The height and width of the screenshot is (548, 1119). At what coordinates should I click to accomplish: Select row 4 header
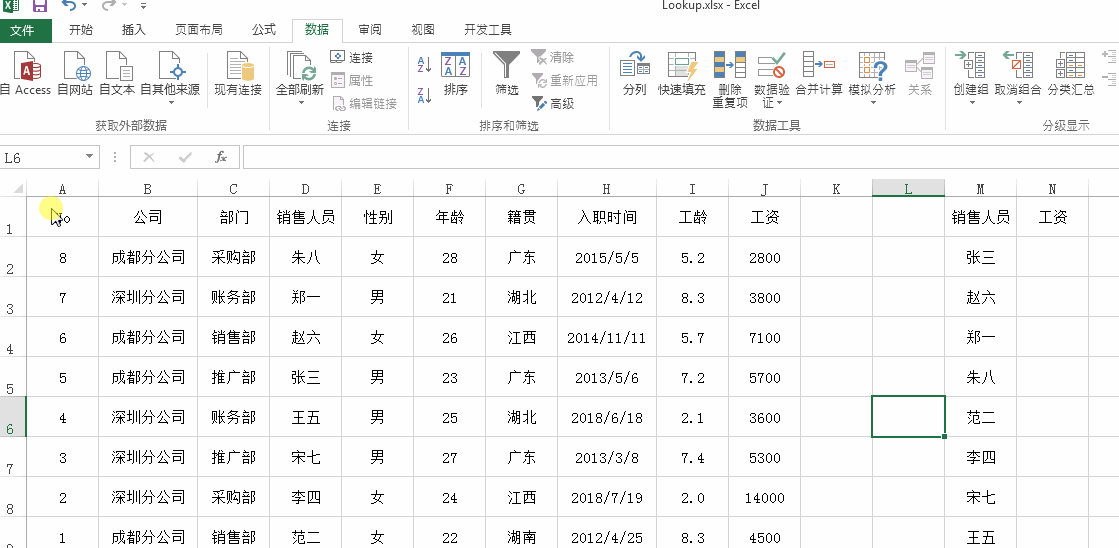coord(12,338)
